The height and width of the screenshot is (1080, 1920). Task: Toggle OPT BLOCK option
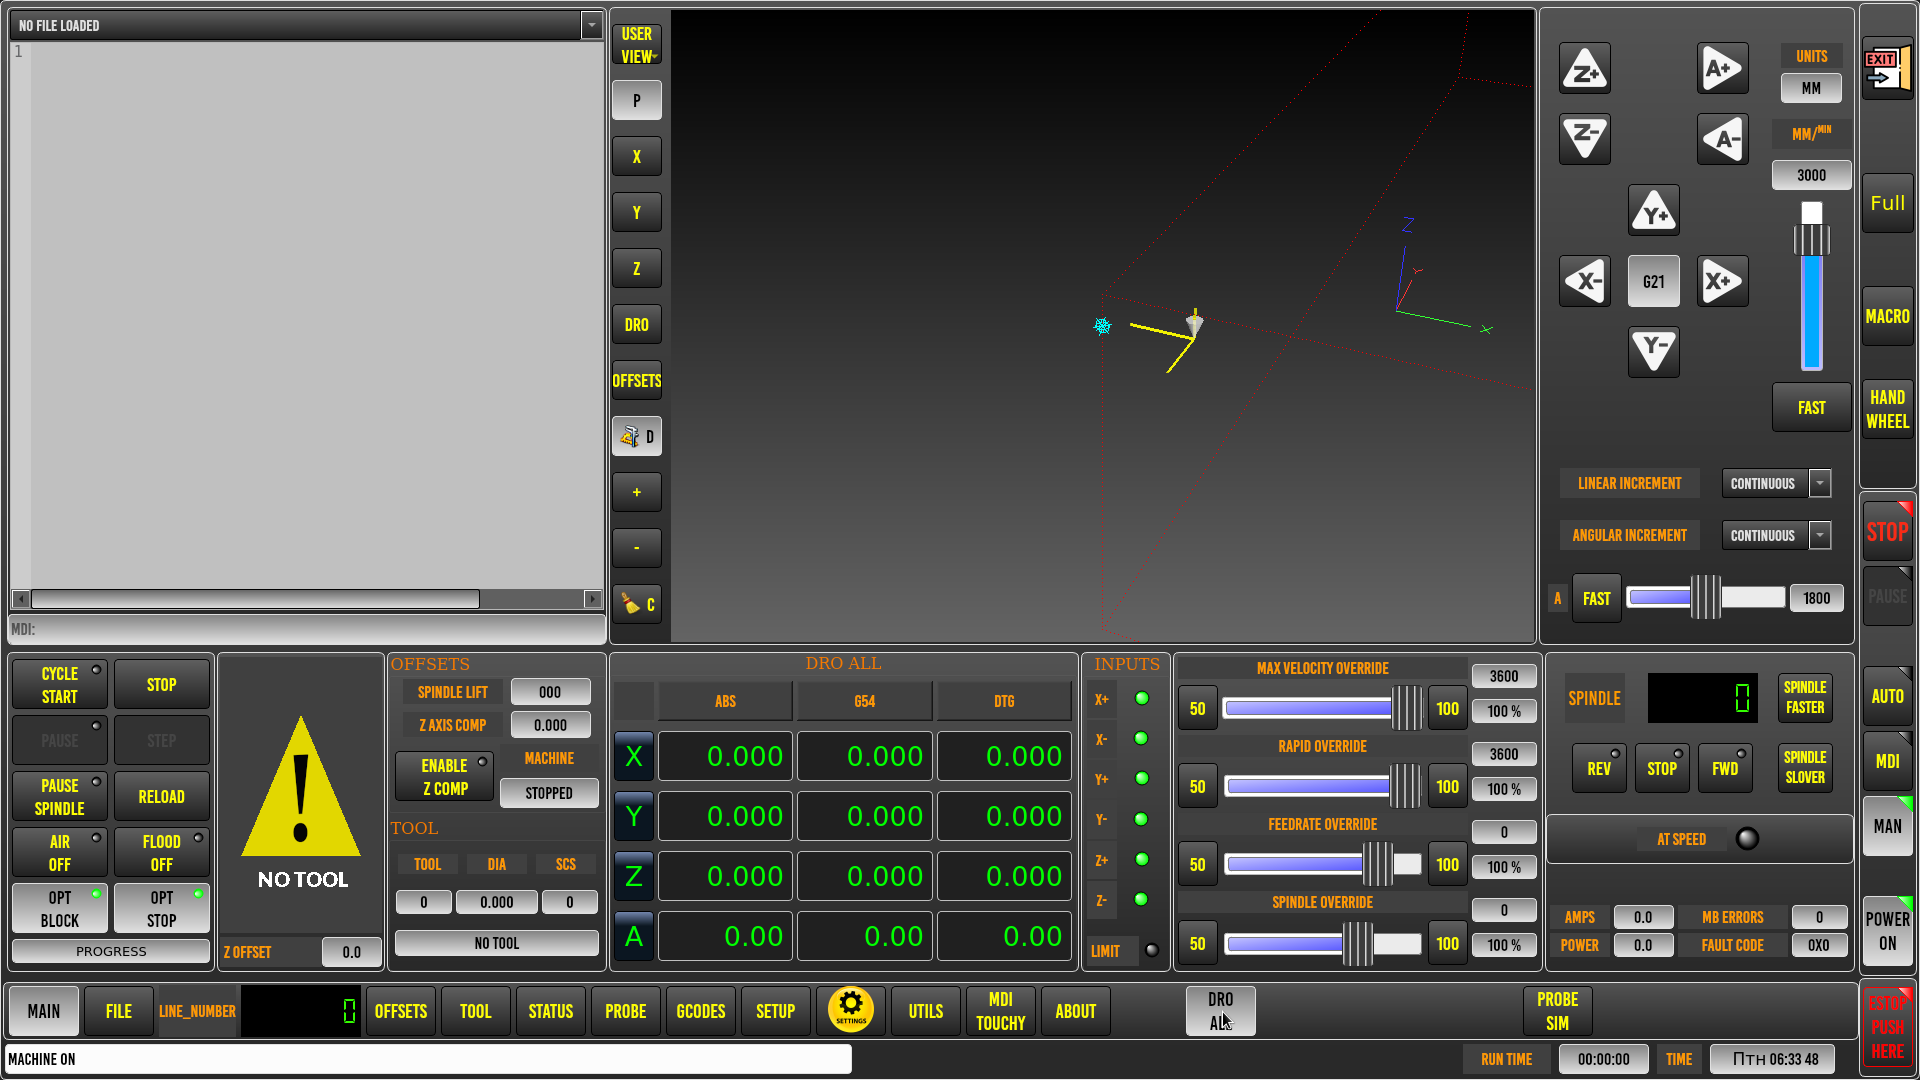60,908
